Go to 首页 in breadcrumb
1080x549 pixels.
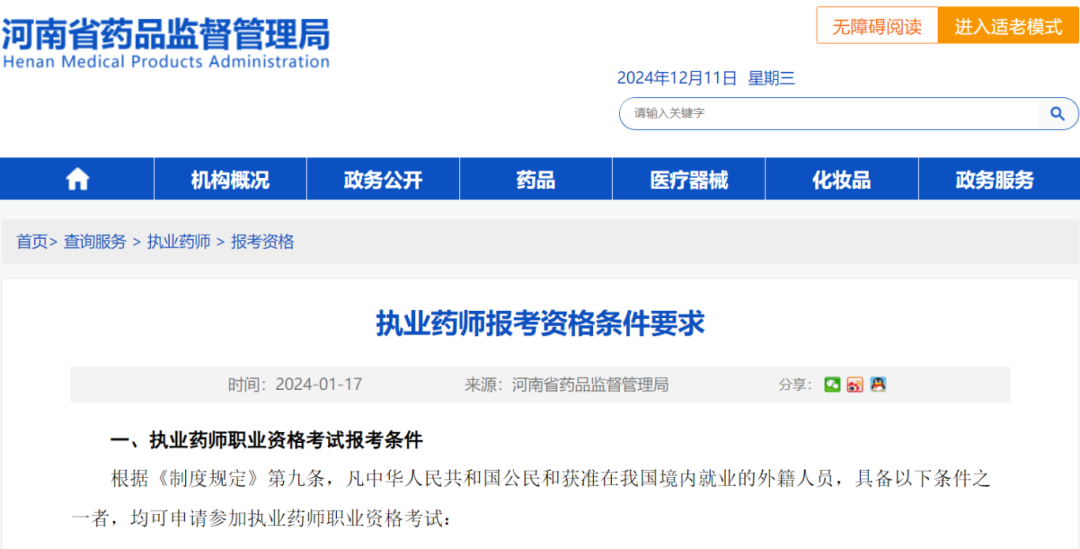coord(32,242)
